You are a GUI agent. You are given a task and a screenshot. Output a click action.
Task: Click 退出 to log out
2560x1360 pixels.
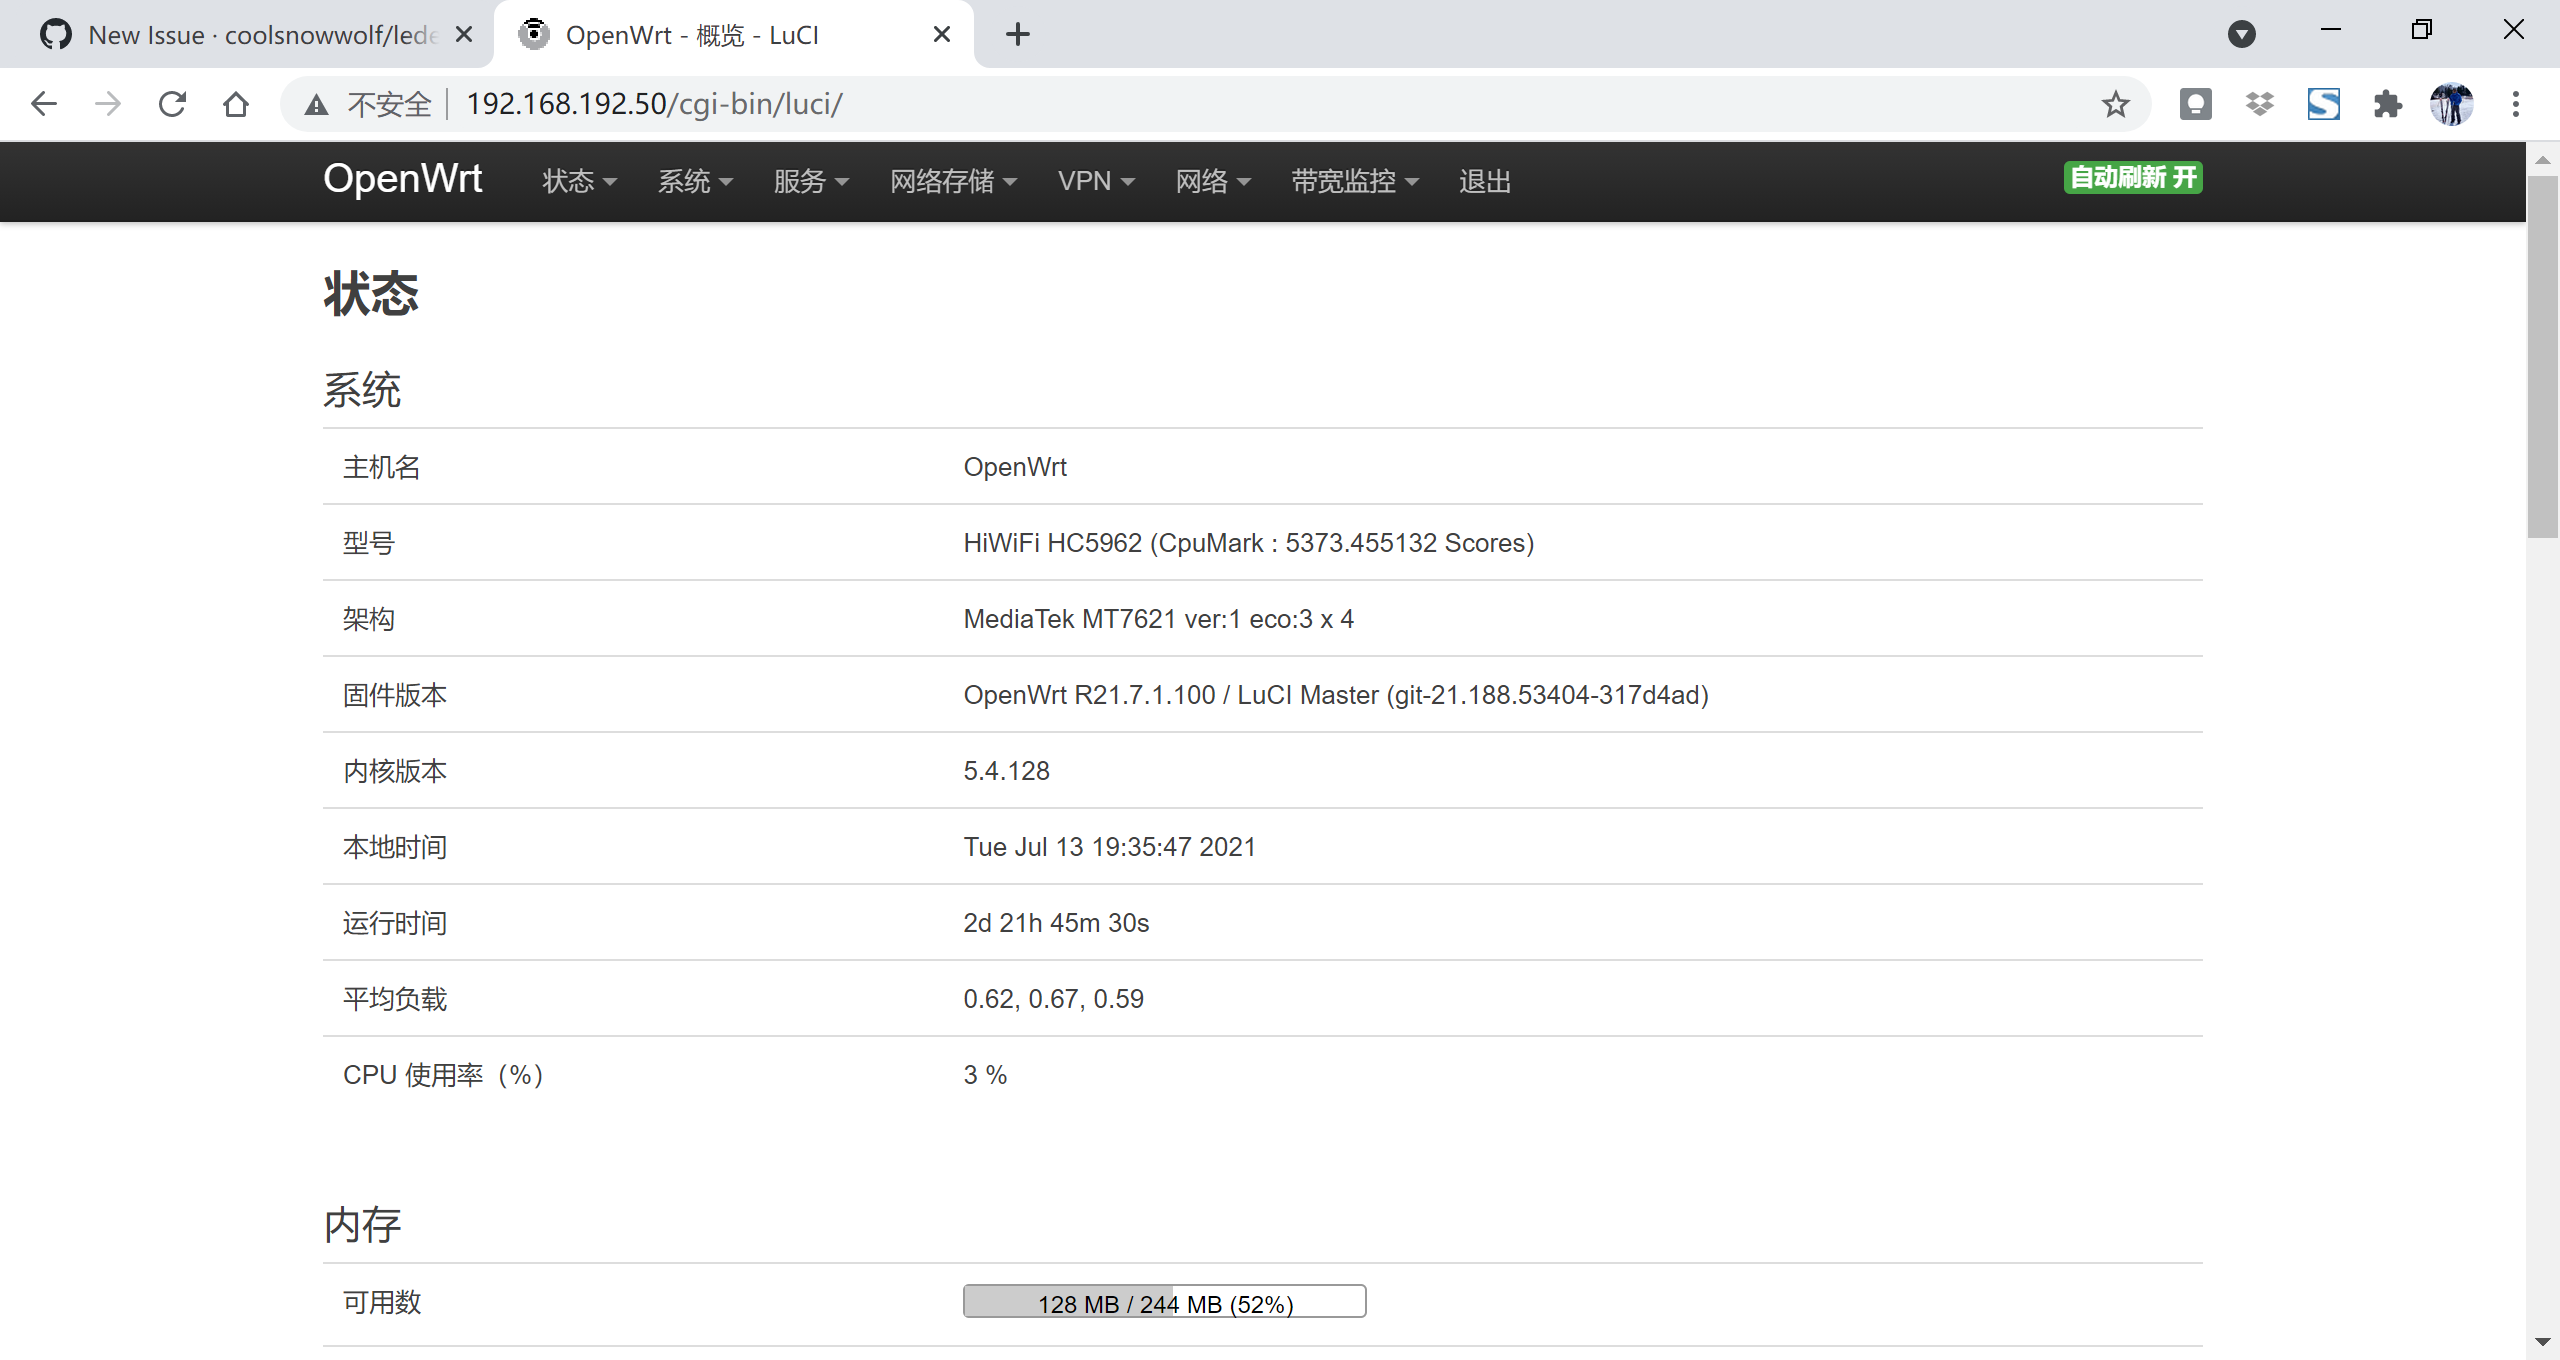point(1484,181)
